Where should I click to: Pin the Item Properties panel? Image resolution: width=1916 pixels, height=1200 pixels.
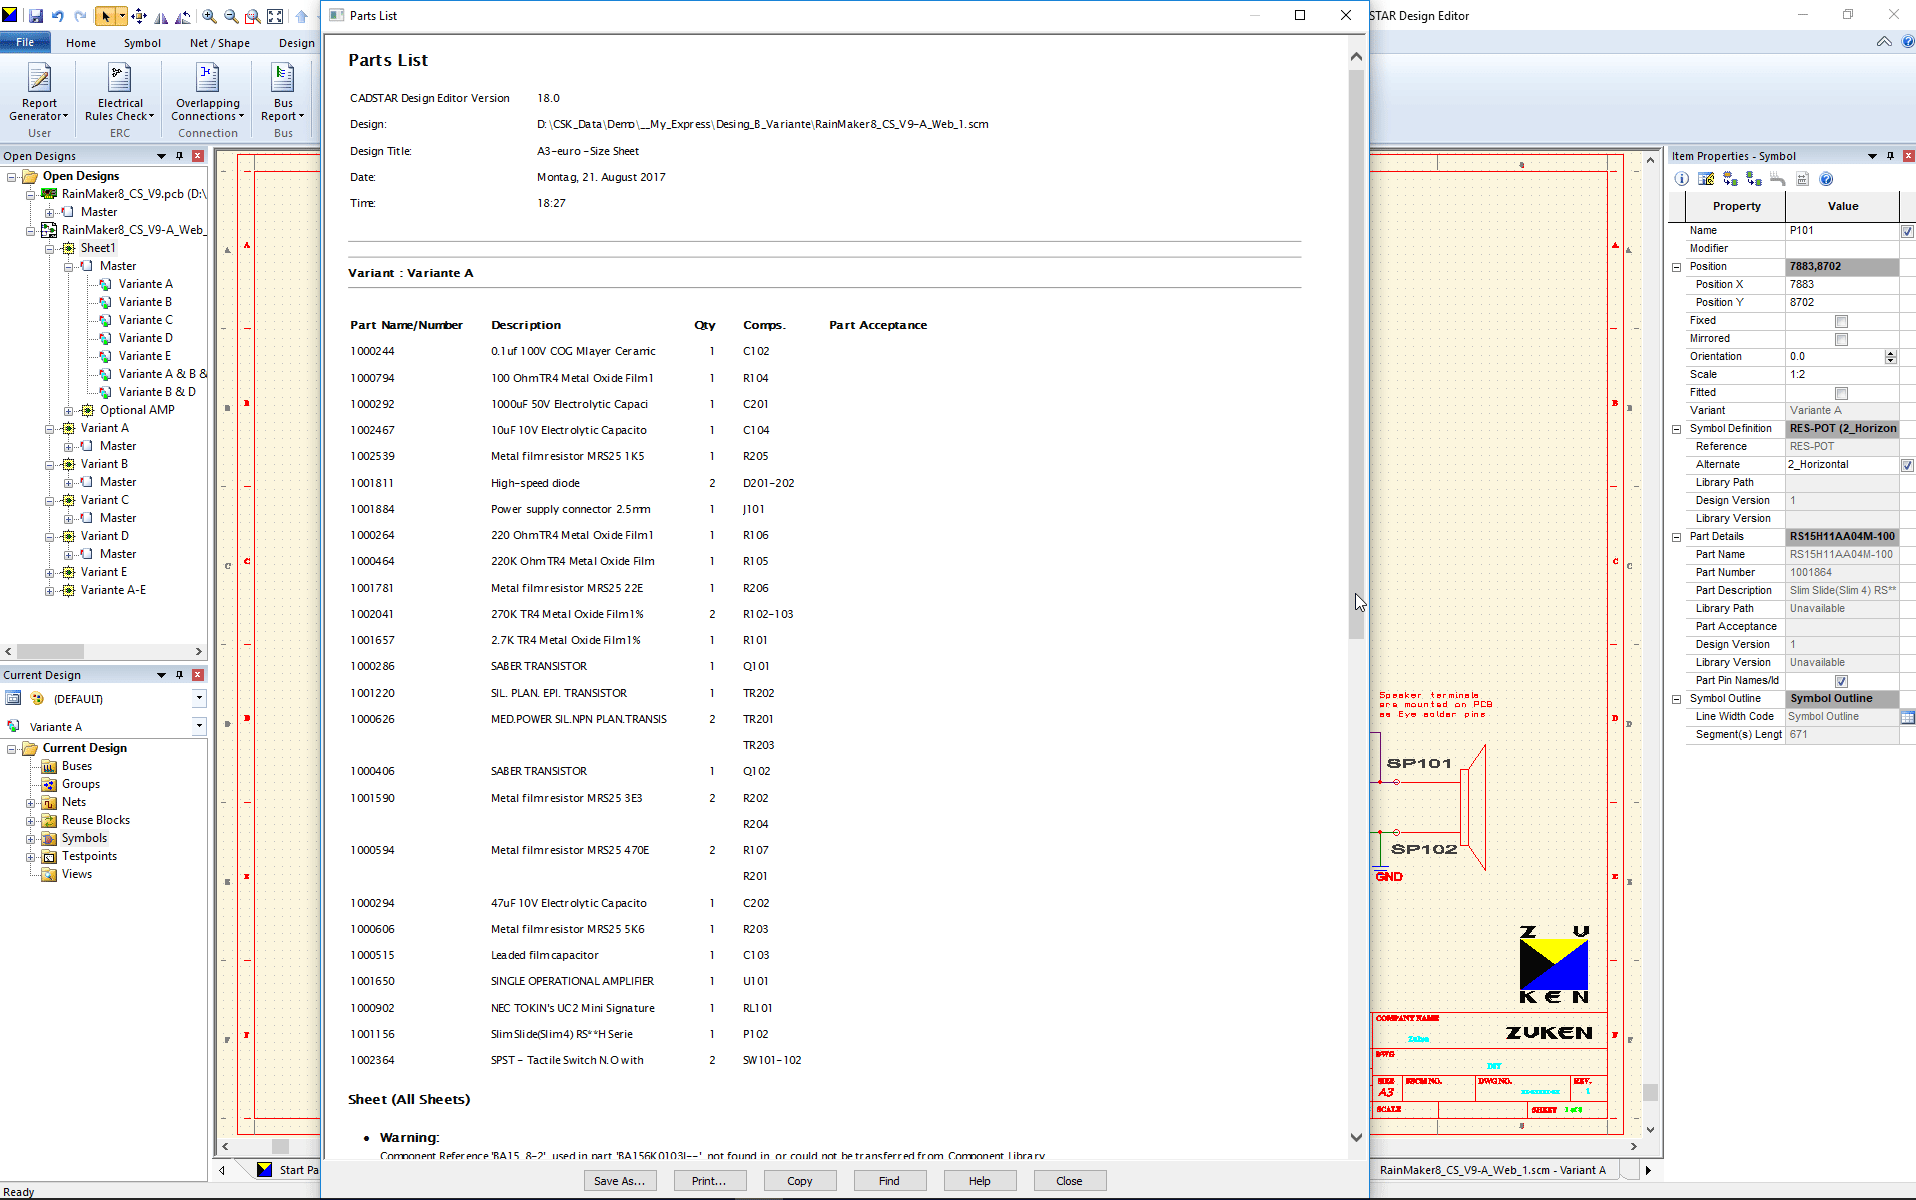coord(1890,156)
